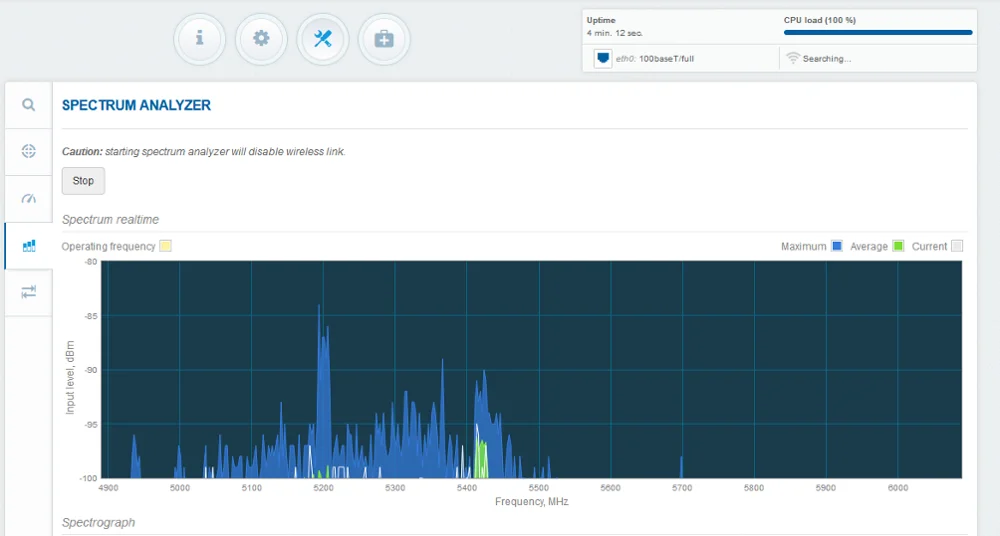Screen dimensions: 1000x536
Task: Open the Information page icon
Action: click(200, 39)
